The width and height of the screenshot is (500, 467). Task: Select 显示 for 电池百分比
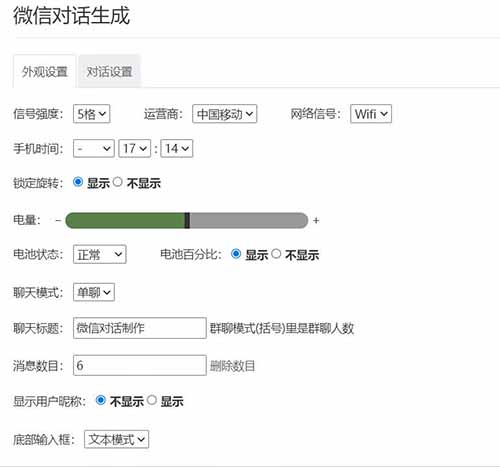(236, 254)
